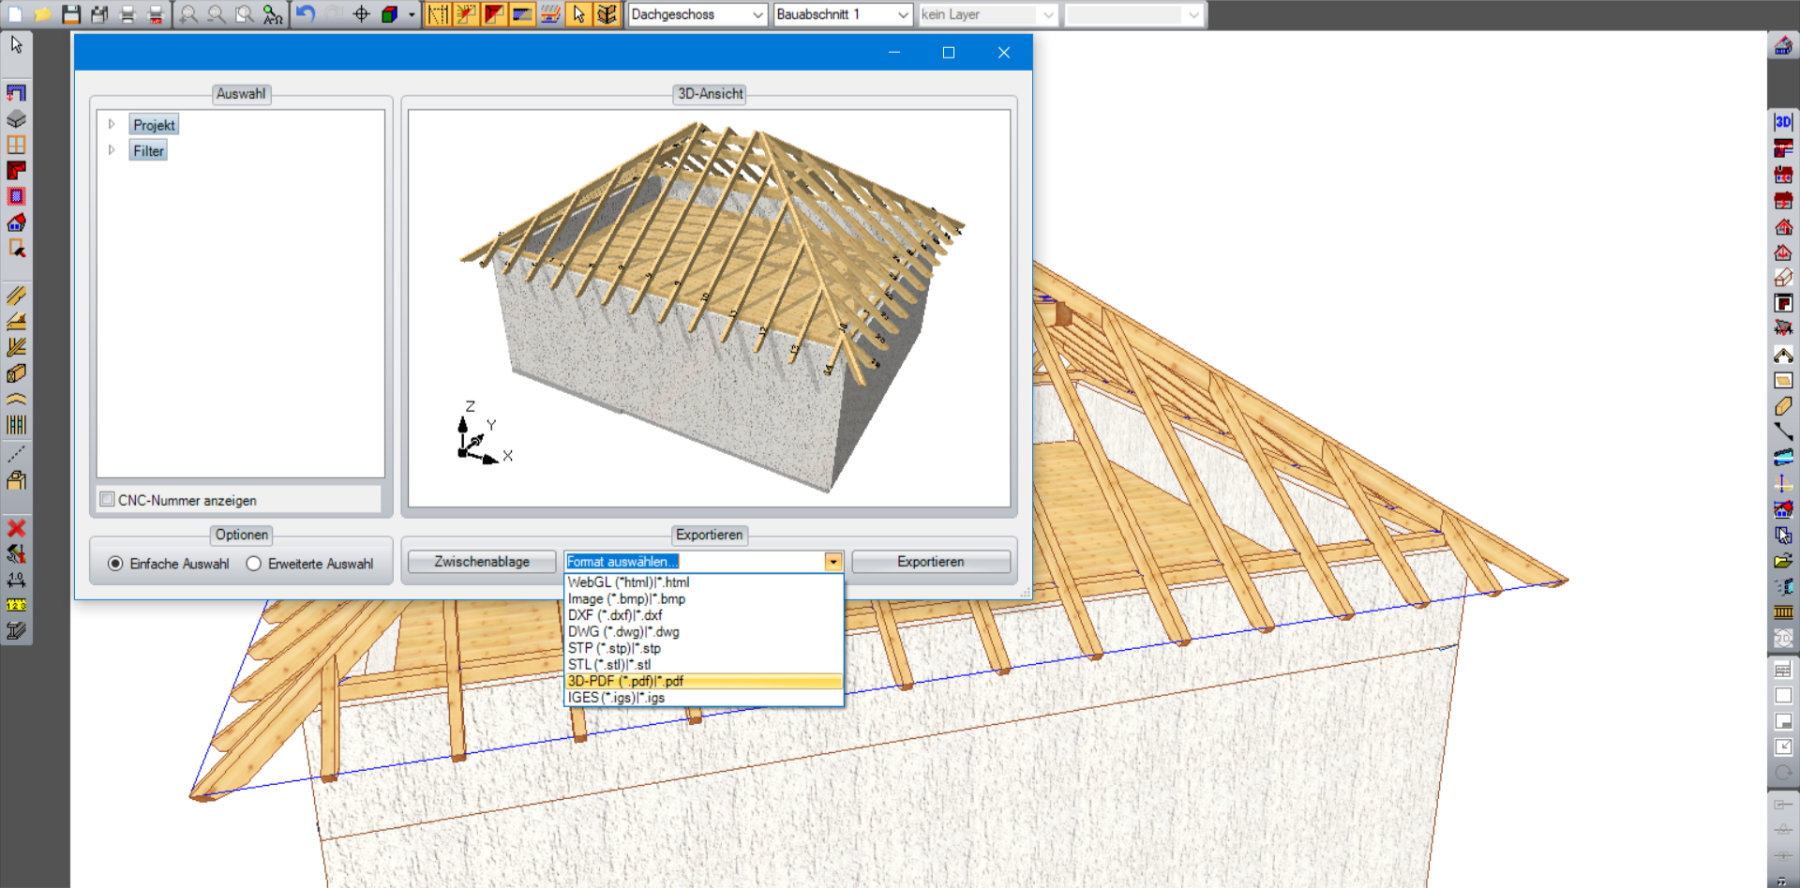Click the crosshair target icon in toolbar
The image size is (1800, 888).
pos(361,14)
